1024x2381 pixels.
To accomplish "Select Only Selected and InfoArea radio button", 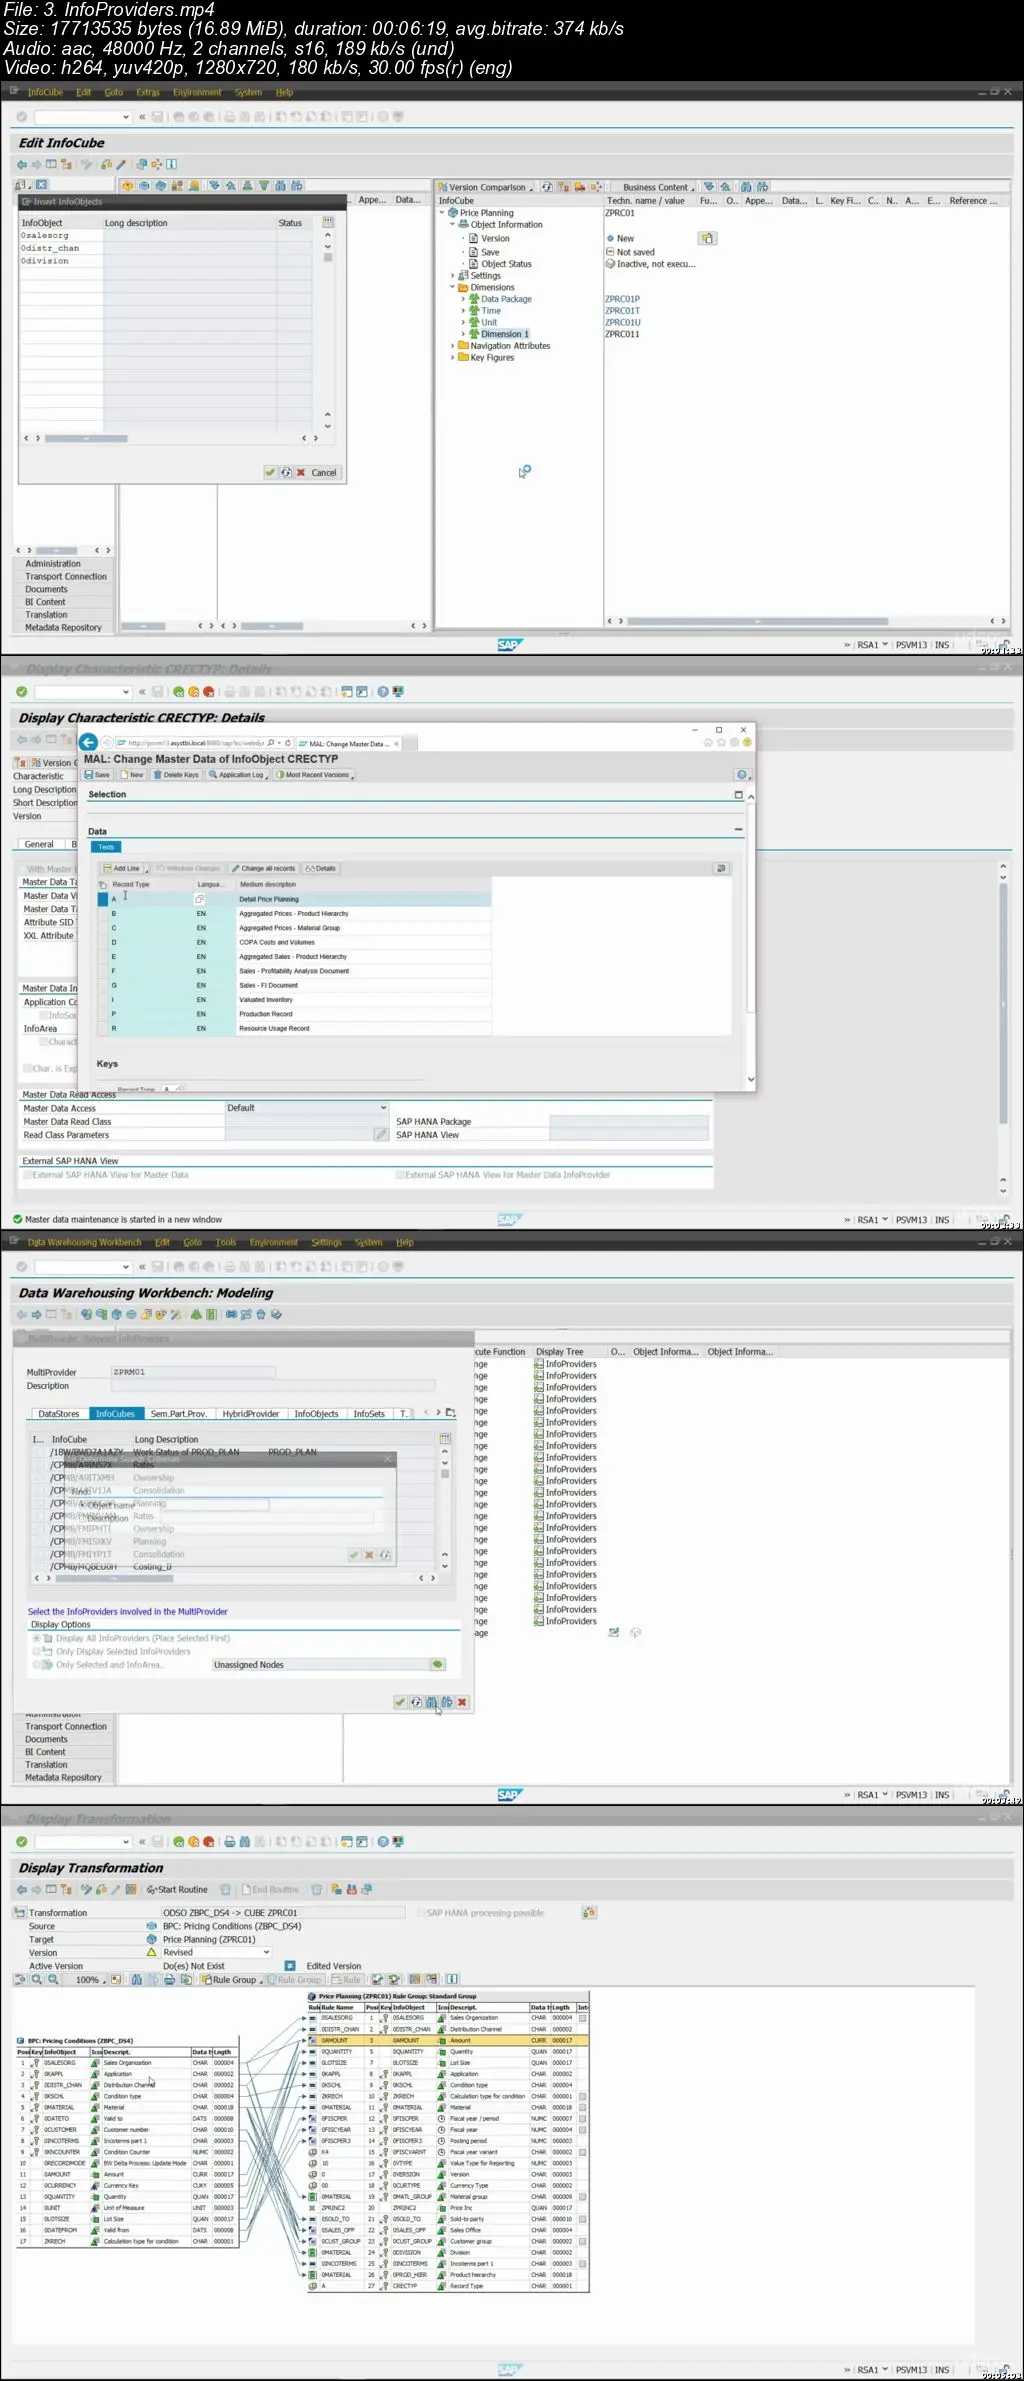I will click(x=37, y=1664).
